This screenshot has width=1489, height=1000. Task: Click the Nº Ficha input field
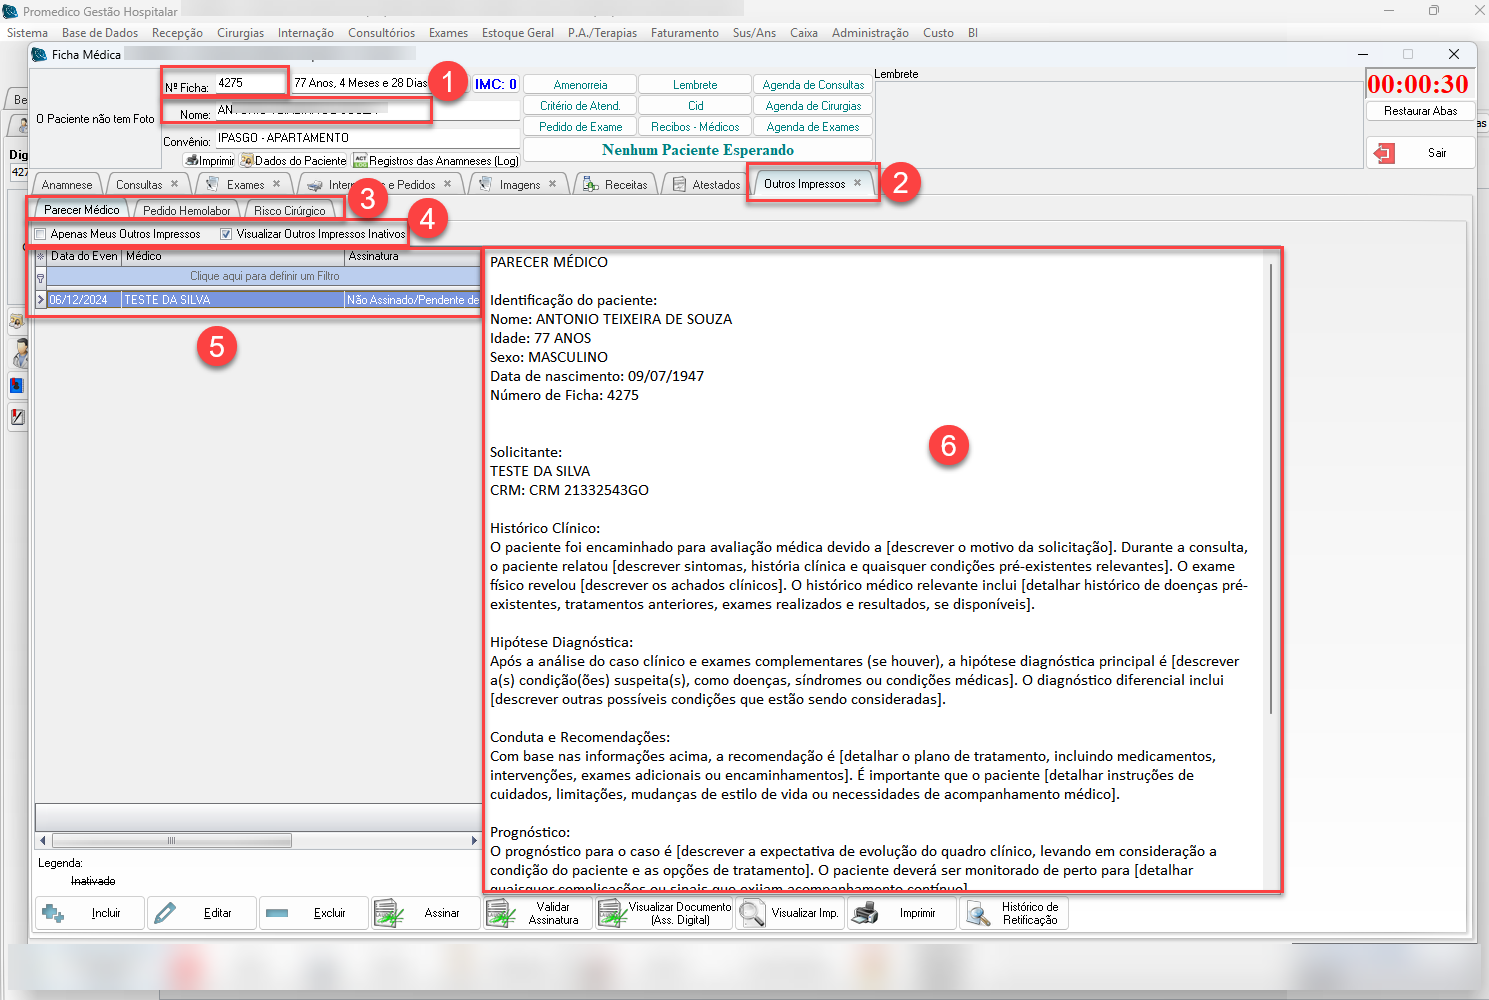coord(251,83)
